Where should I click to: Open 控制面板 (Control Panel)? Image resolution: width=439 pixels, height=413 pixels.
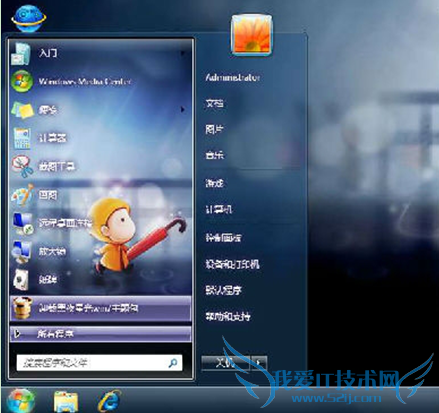coord(223,237)
